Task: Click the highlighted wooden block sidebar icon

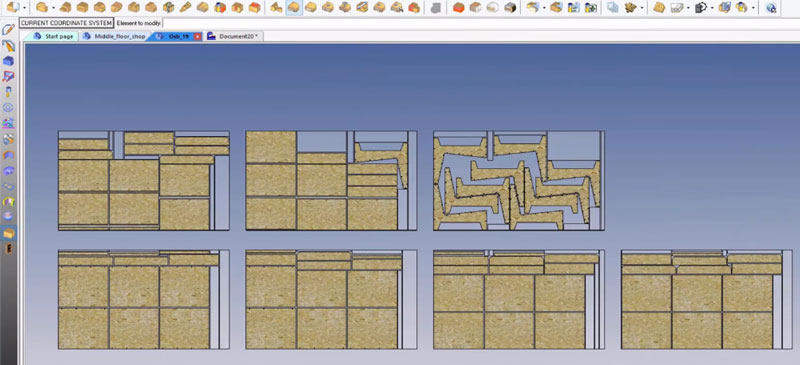Action: 8,233
